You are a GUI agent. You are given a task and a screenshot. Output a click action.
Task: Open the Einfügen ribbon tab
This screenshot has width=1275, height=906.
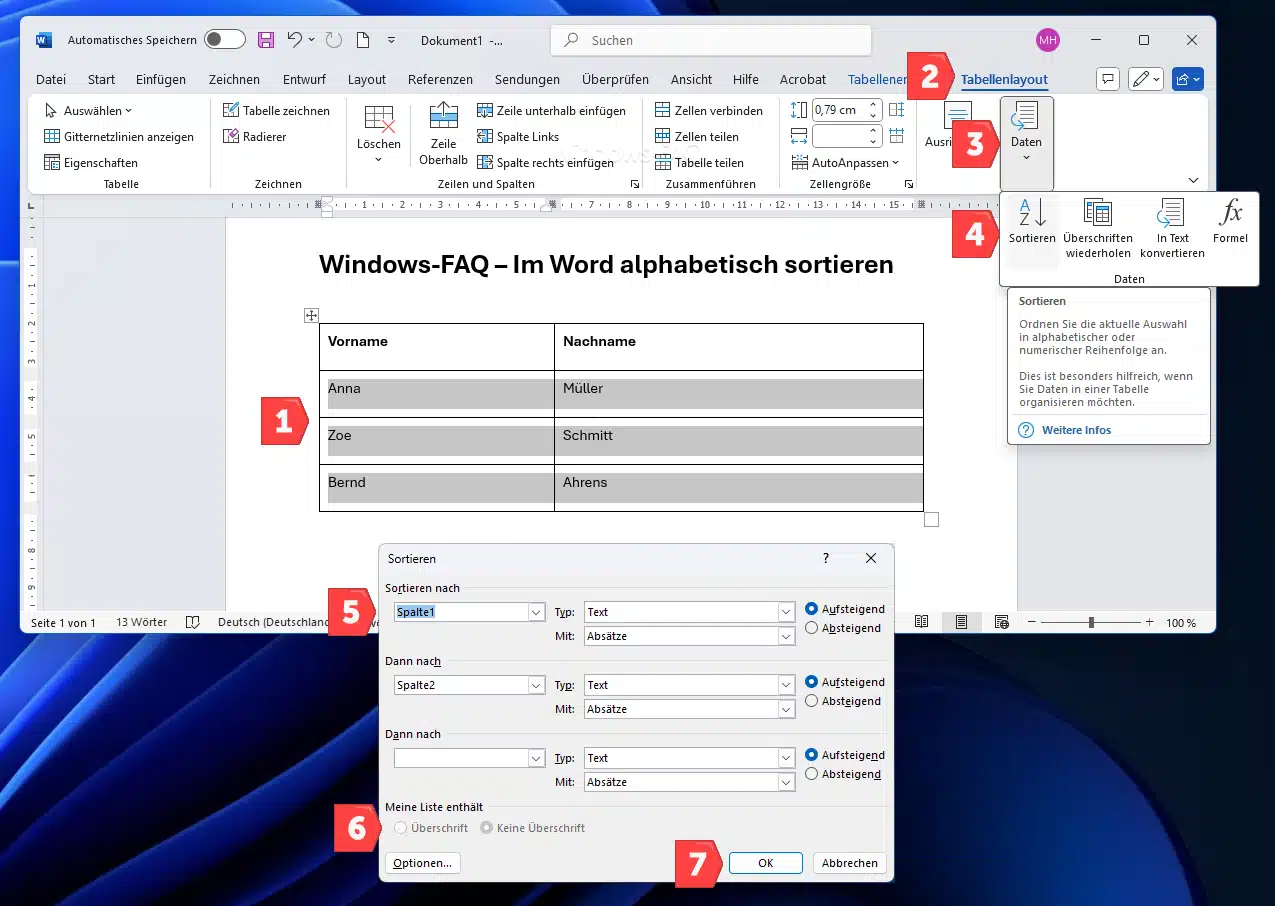click(x=160, y=79)
